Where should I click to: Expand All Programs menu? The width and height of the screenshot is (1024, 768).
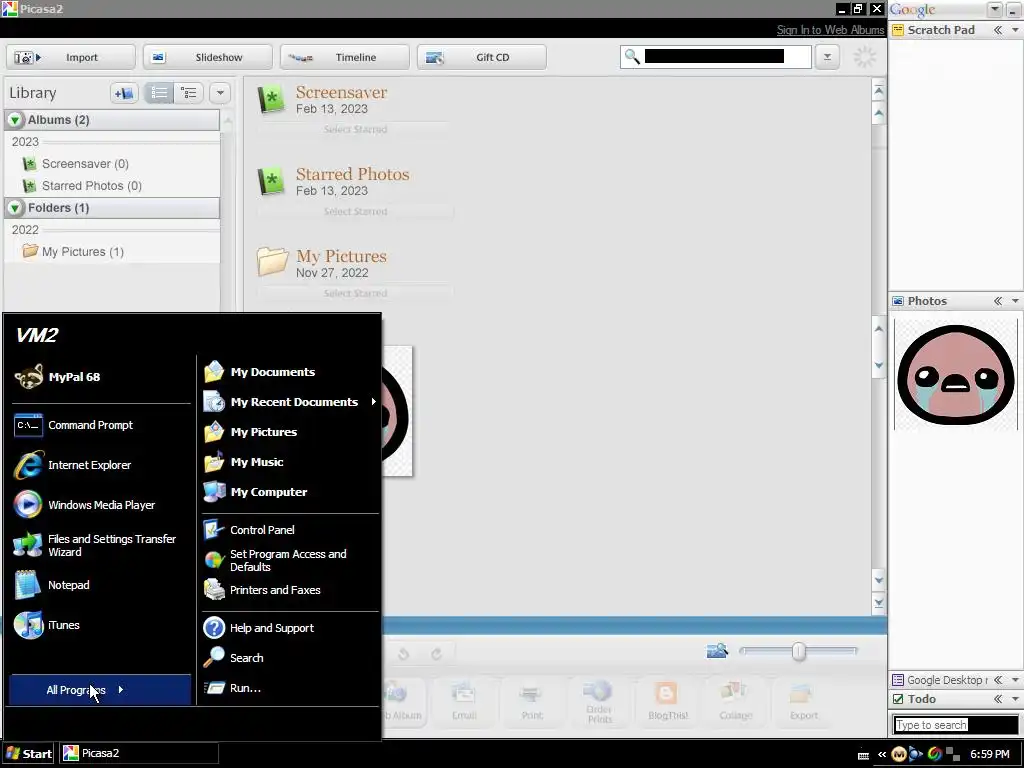(101, 690)
